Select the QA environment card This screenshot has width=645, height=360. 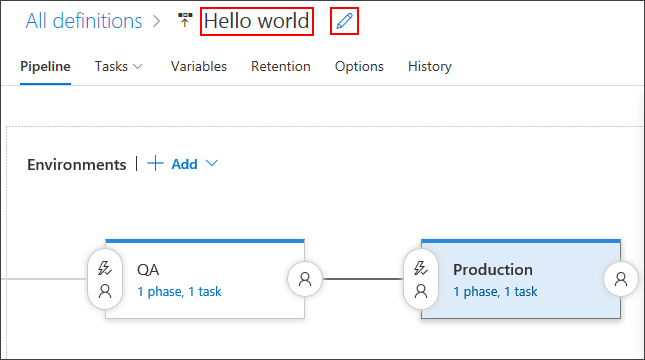[205, 279]
